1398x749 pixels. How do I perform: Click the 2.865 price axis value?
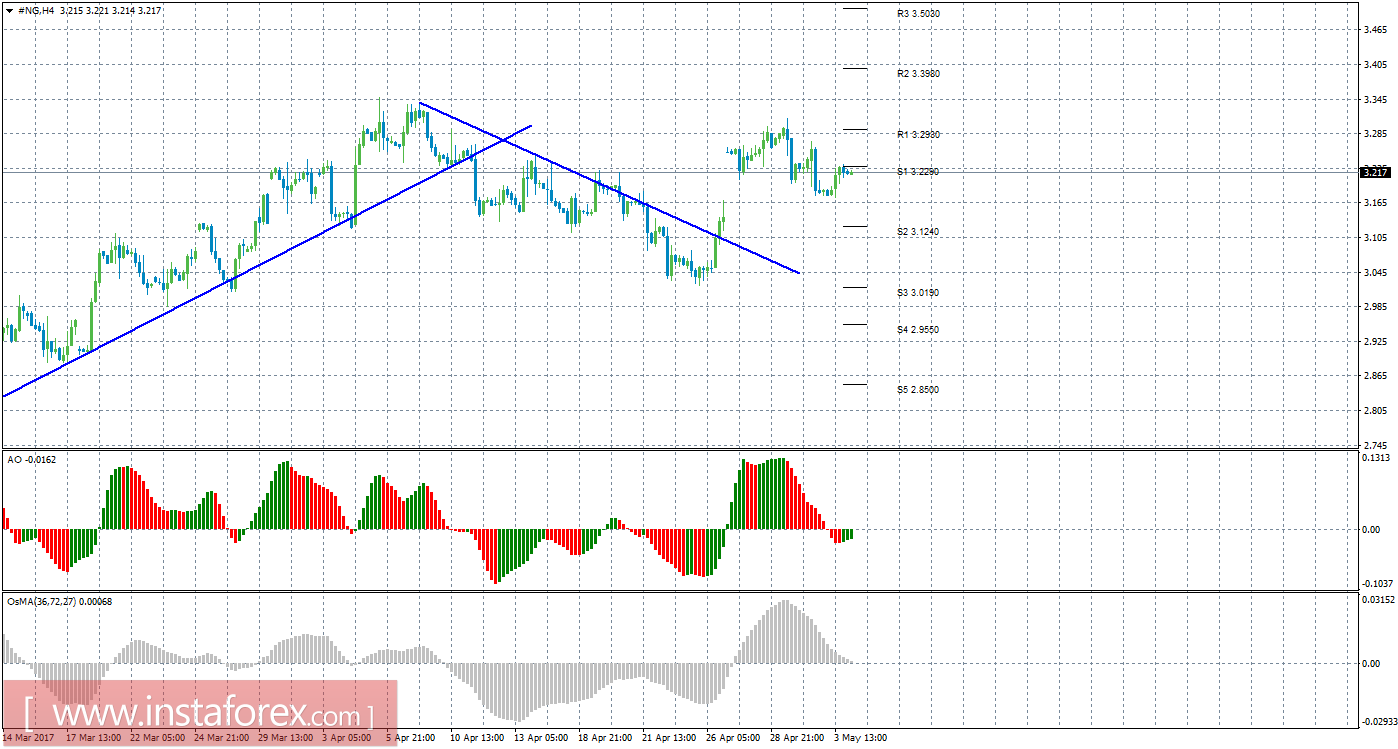tap(1377, 376)
